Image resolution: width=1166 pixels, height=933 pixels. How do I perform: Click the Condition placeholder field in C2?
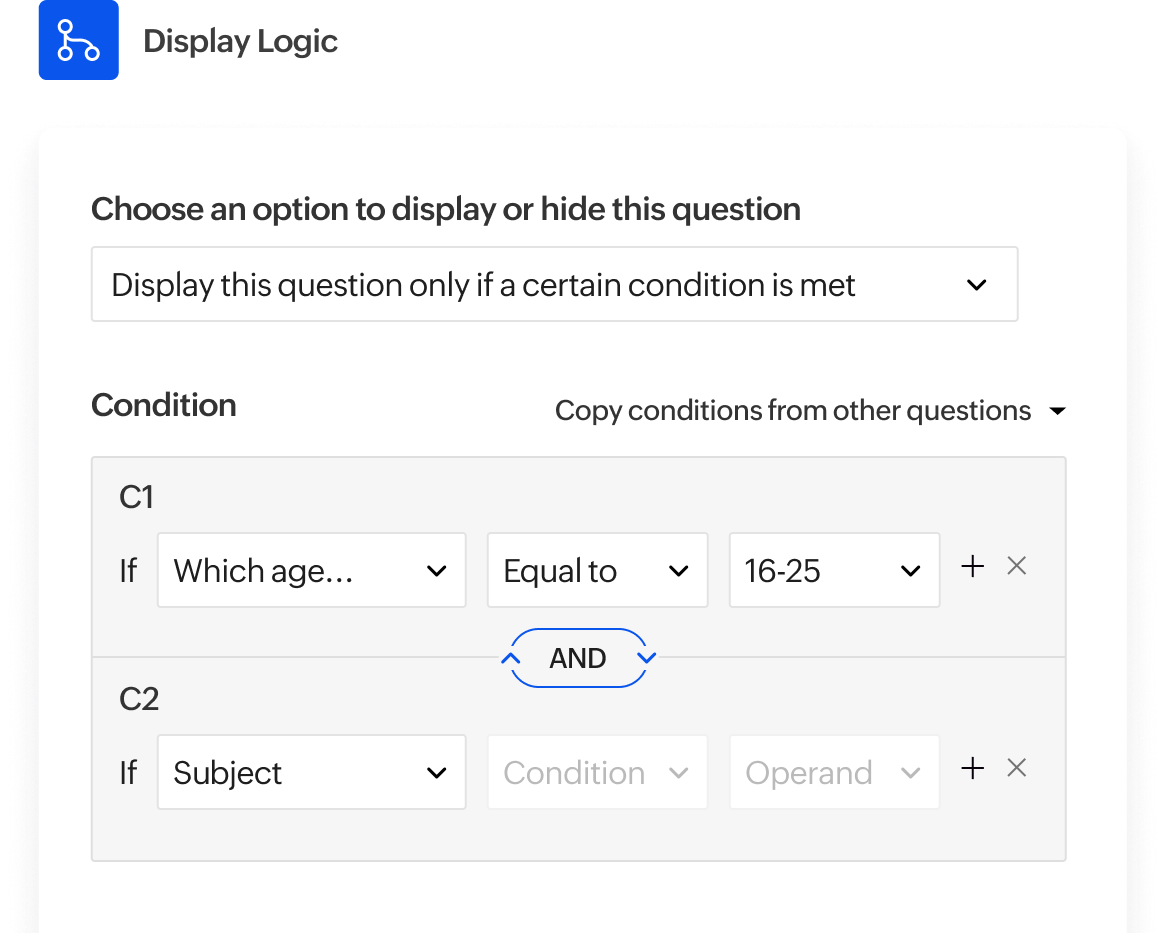tap(597, 772)
